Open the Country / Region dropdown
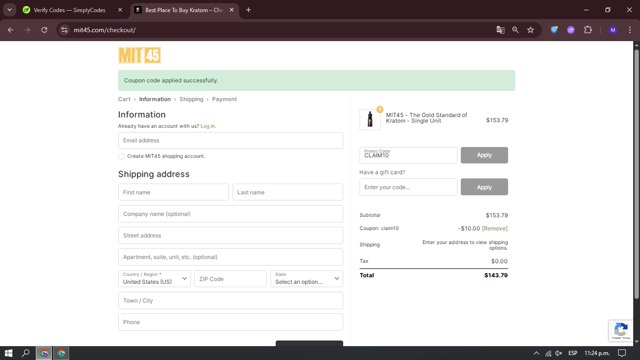Screen dimensions: 640x360 [x=154, y=279]
